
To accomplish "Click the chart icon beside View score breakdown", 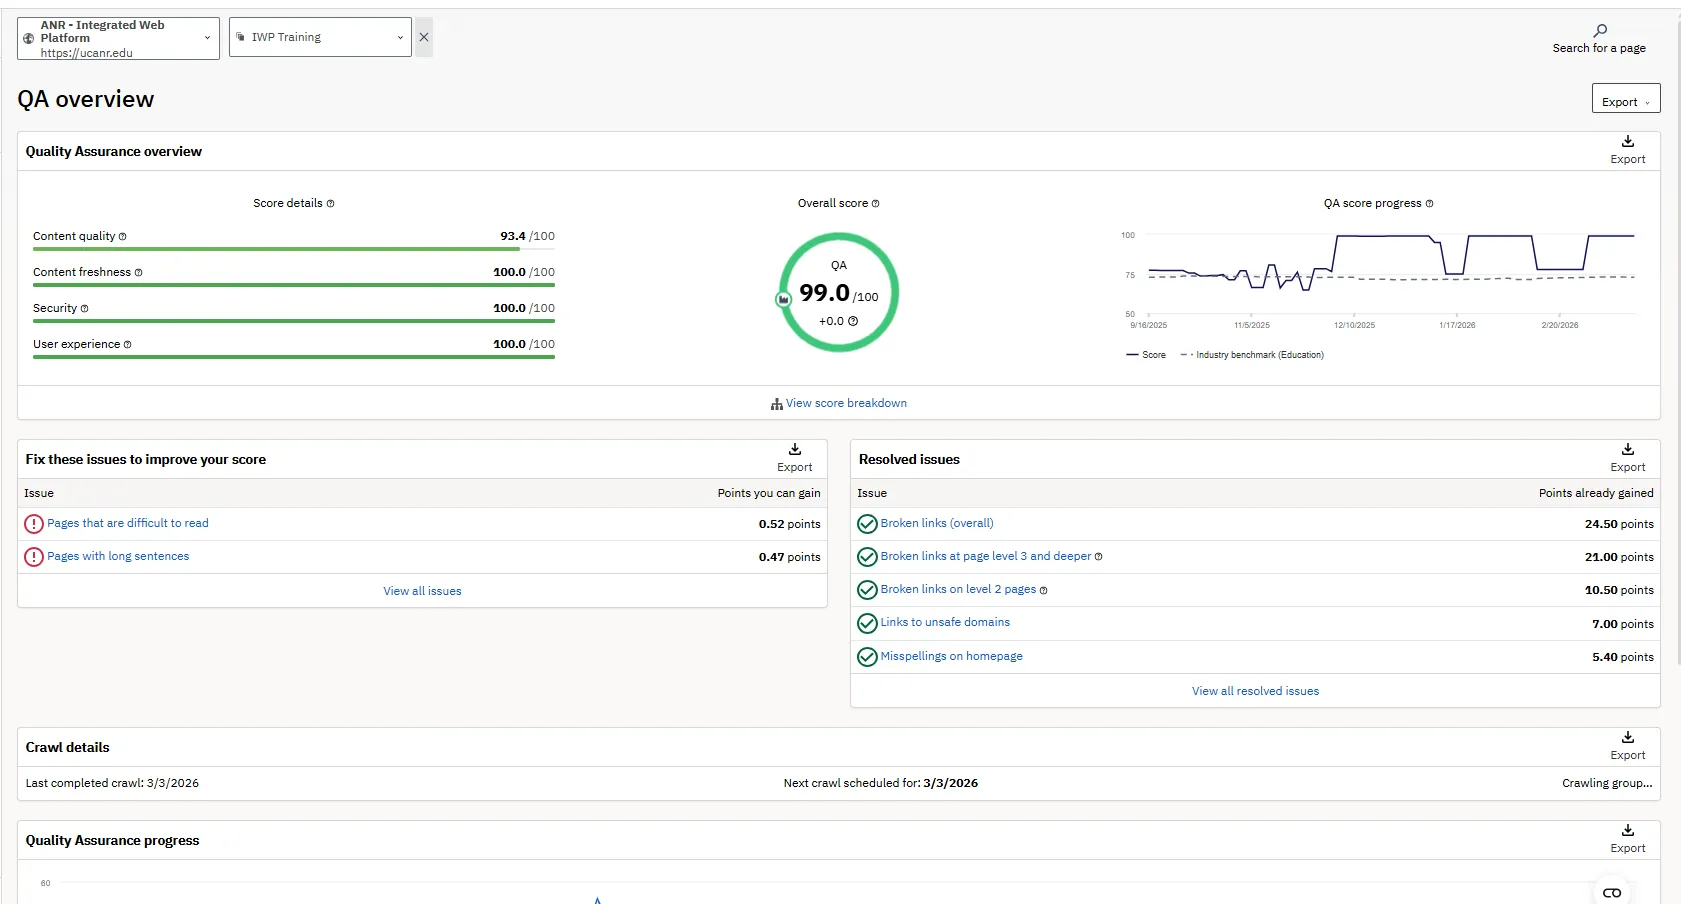I will coord(777,404).
